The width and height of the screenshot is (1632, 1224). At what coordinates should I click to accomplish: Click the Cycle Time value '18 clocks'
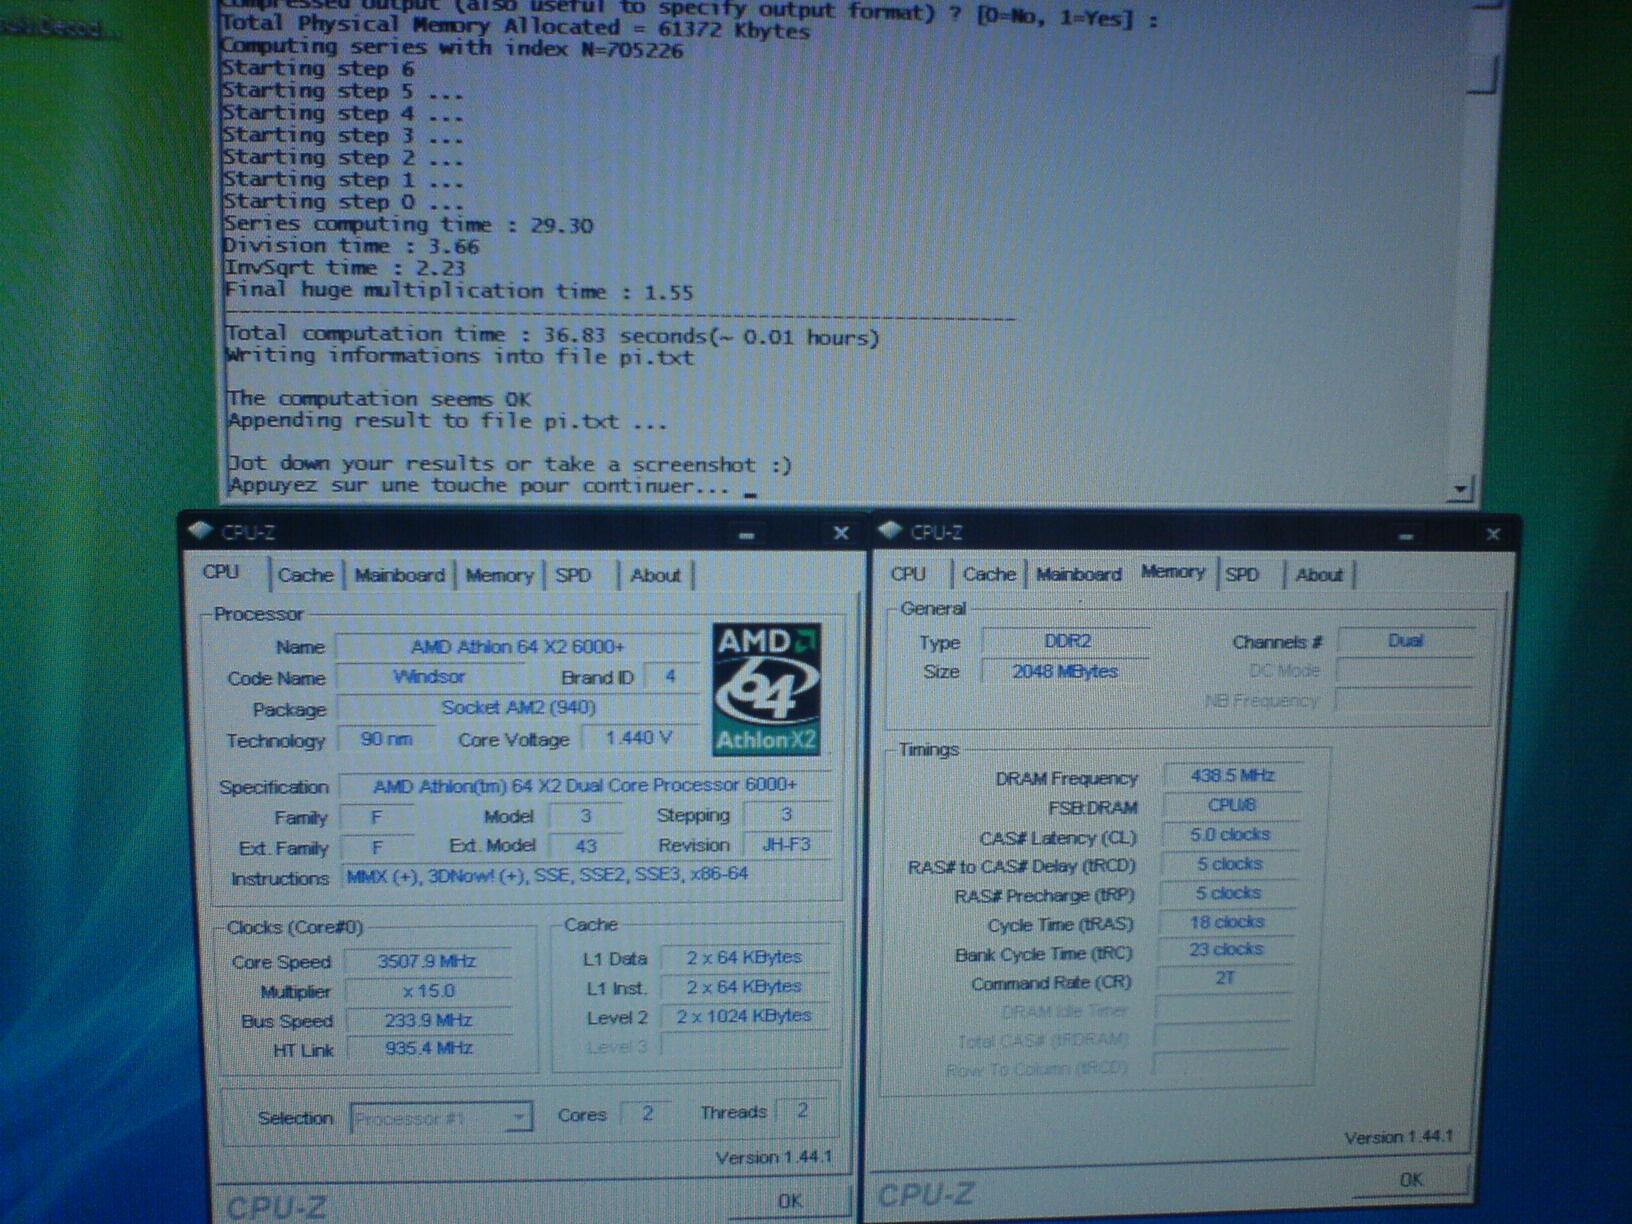tap(1227, 921)
